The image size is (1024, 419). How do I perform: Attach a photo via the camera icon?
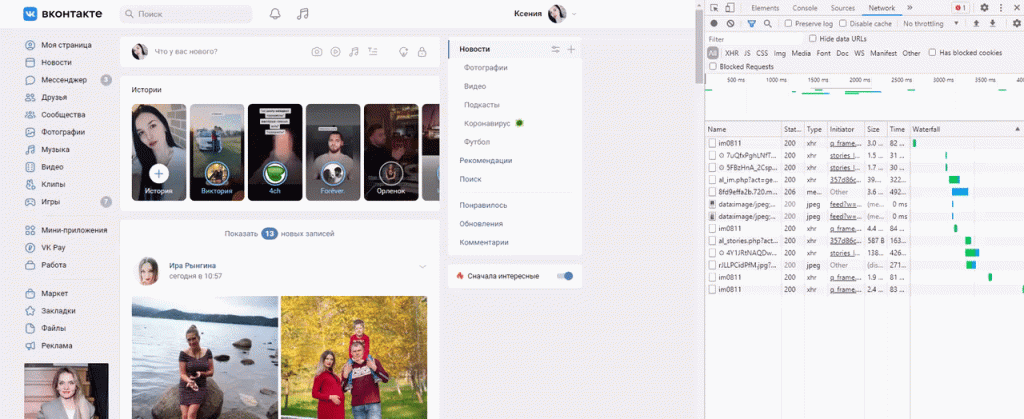[316, 52]
